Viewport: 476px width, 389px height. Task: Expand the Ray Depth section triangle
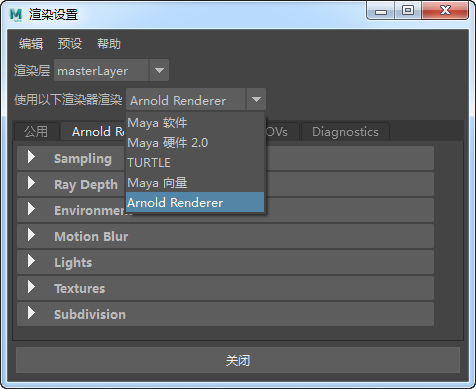(x=31, y=183)
